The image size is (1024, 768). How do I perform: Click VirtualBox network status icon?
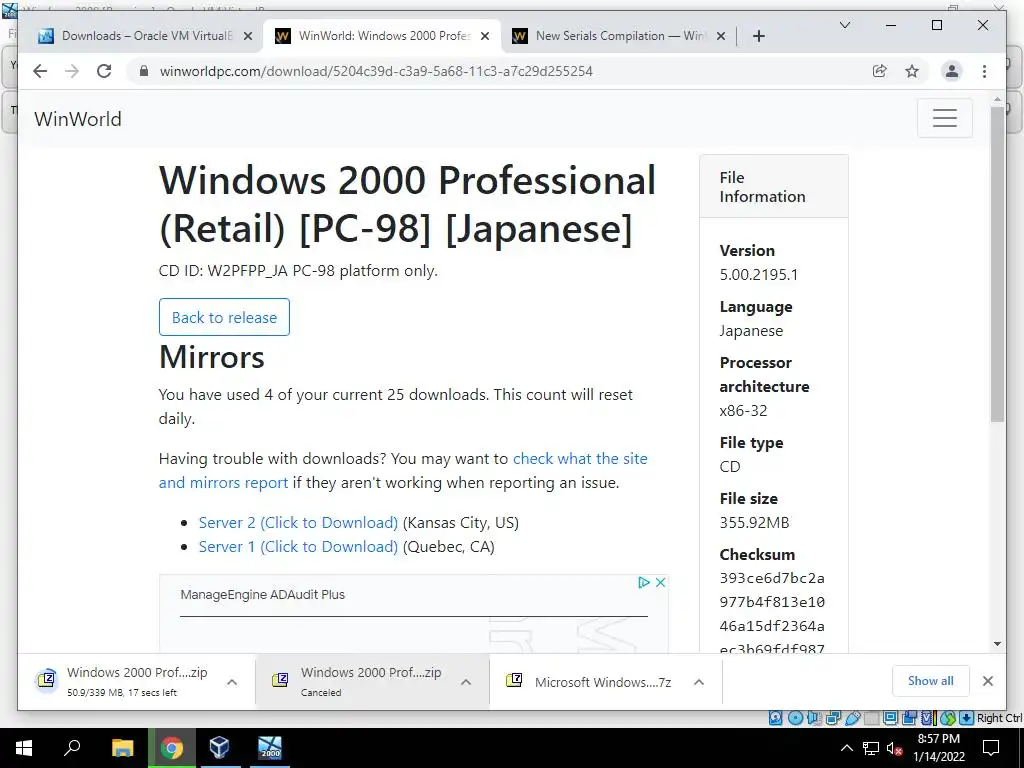(x=833, y=718)
